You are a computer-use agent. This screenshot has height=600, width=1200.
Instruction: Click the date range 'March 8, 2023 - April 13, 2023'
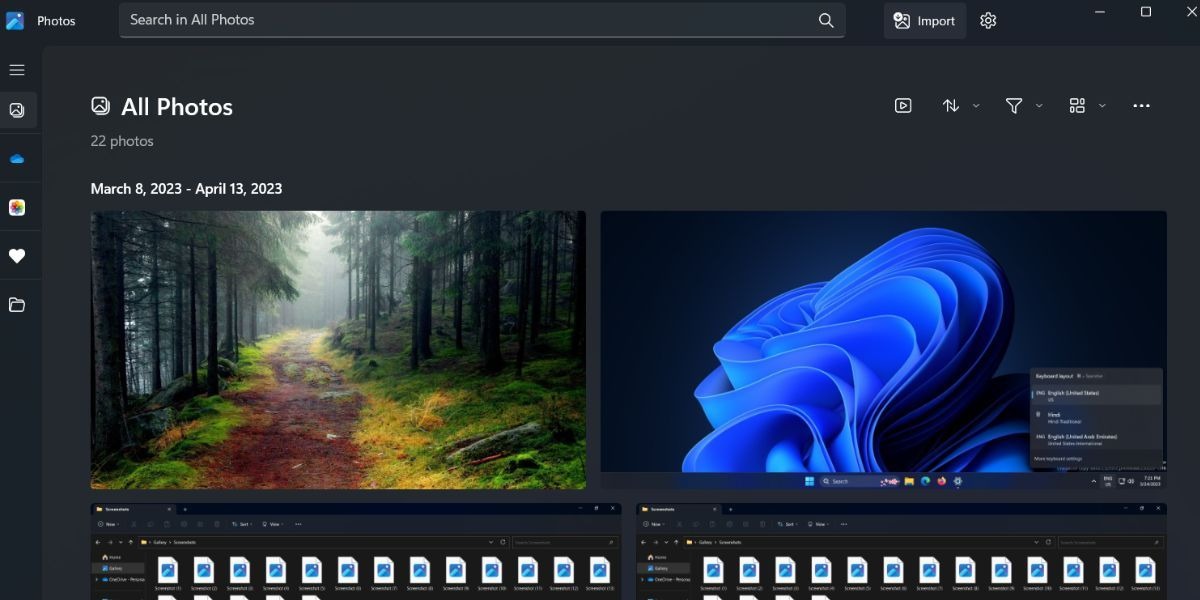coord(186,188)
